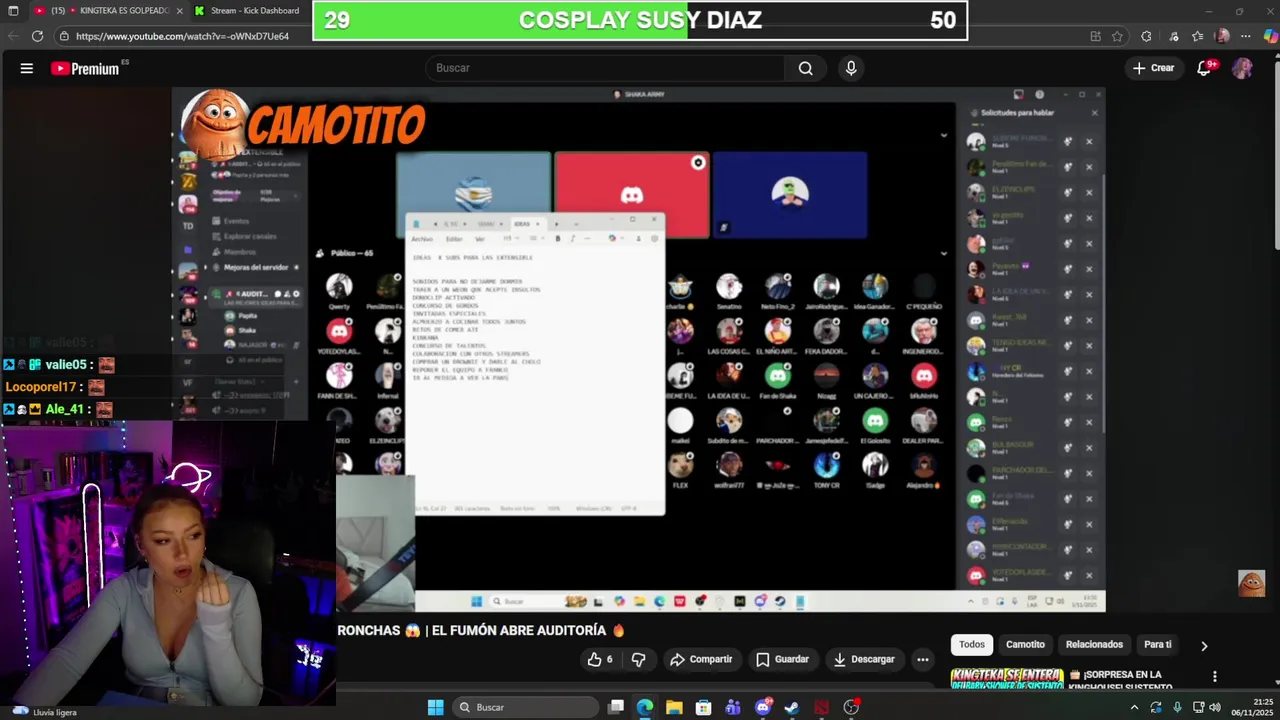
Task: Open File Explorer from the taskbar
Action: click(674, 707)
